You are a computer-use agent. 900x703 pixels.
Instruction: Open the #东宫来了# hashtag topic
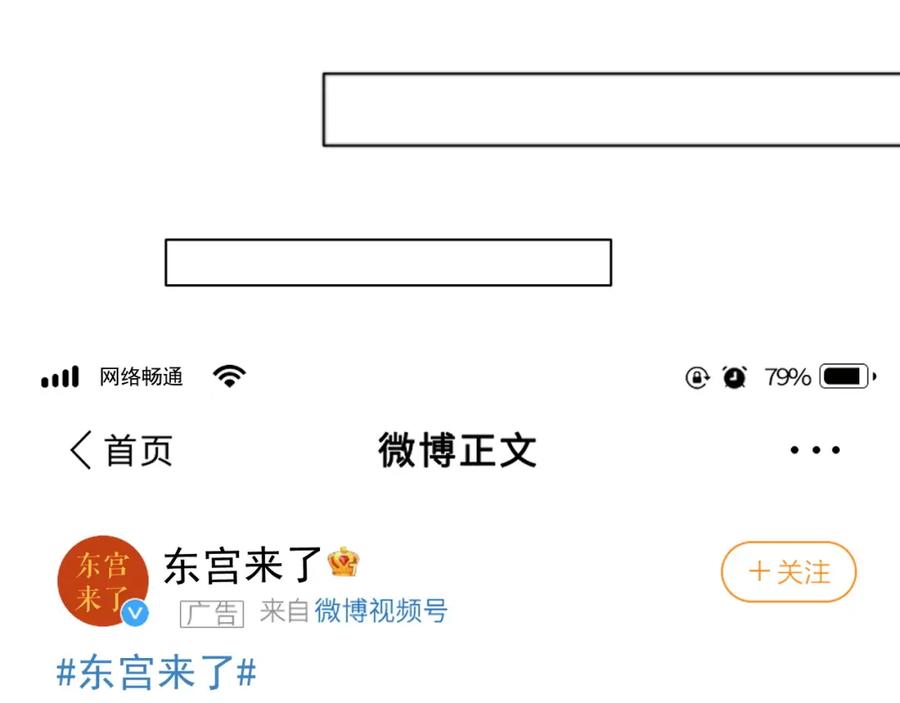pyautogui.click(x=157, y=672)
